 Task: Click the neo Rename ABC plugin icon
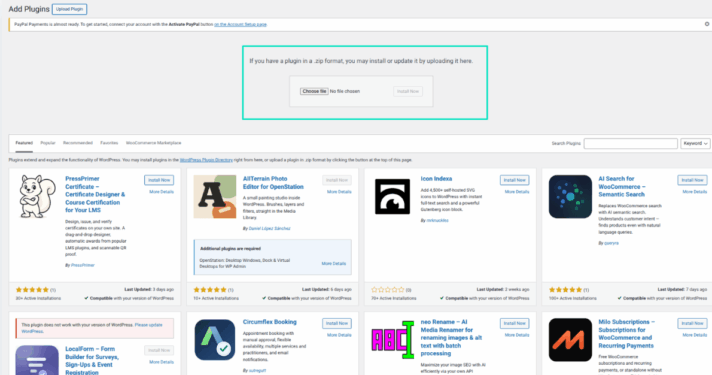coord(392,340)
